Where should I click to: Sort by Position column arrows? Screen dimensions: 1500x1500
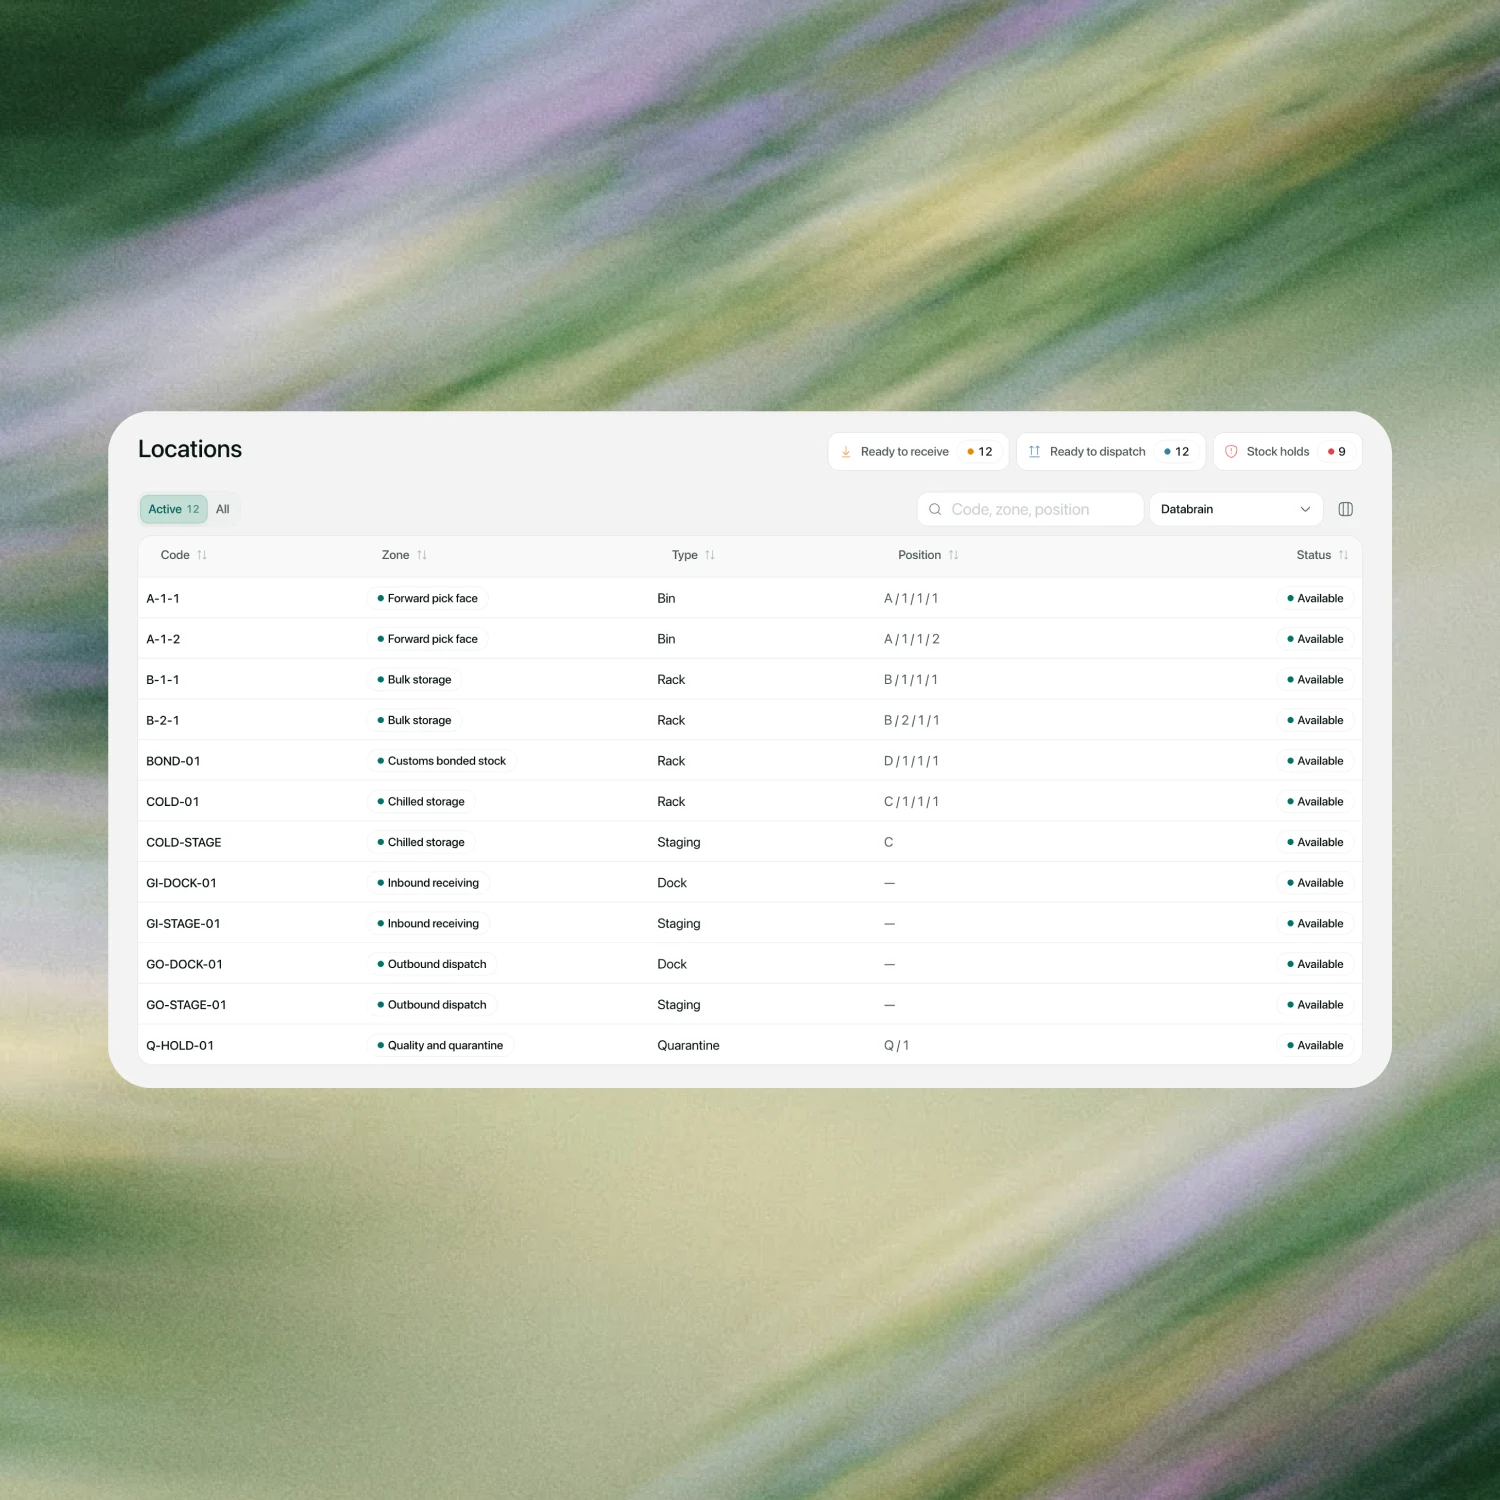[954, 555]
